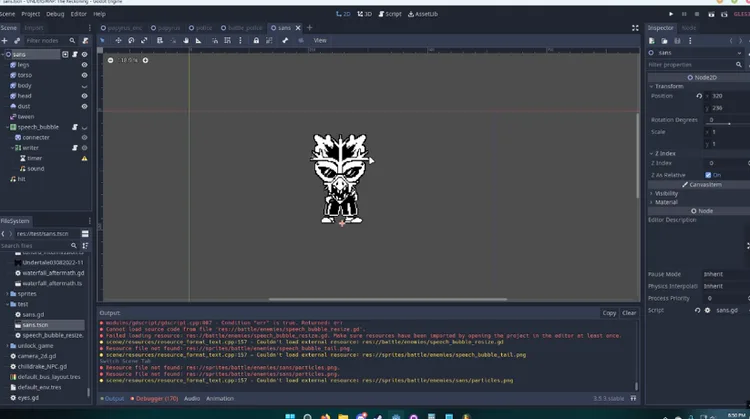This screenshot has height=419, width=750.
Task: Switch to the 3D workspace
Action: pyautogui.click(x=364, y=14)
